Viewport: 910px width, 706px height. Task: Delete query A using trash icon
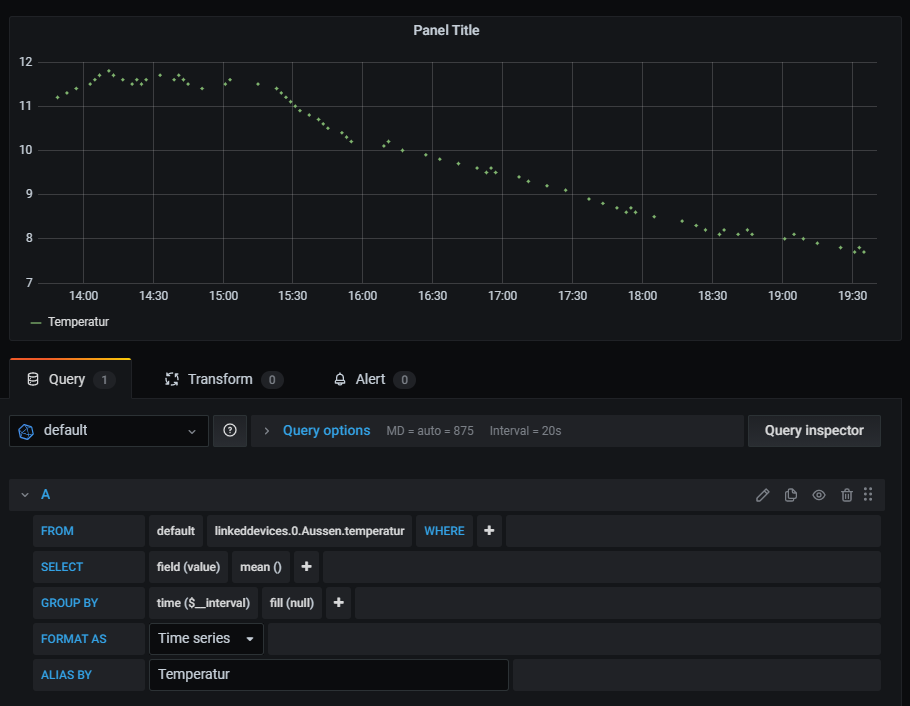click(x=847, y=495)
